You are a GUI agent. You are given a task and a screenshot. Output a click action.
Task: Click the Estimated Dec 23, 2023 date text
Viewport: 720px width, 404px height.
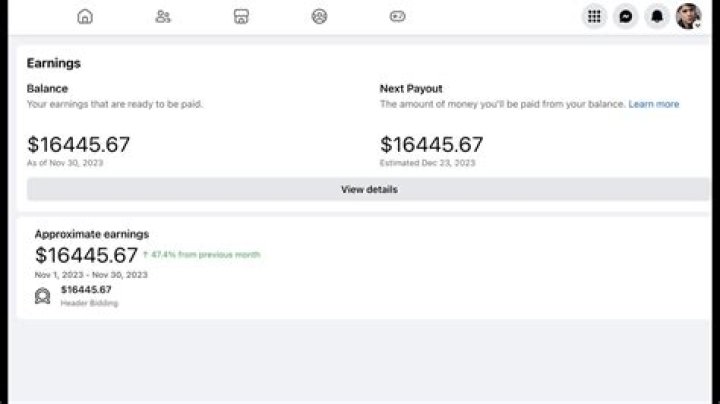click(x=428, y=163)
